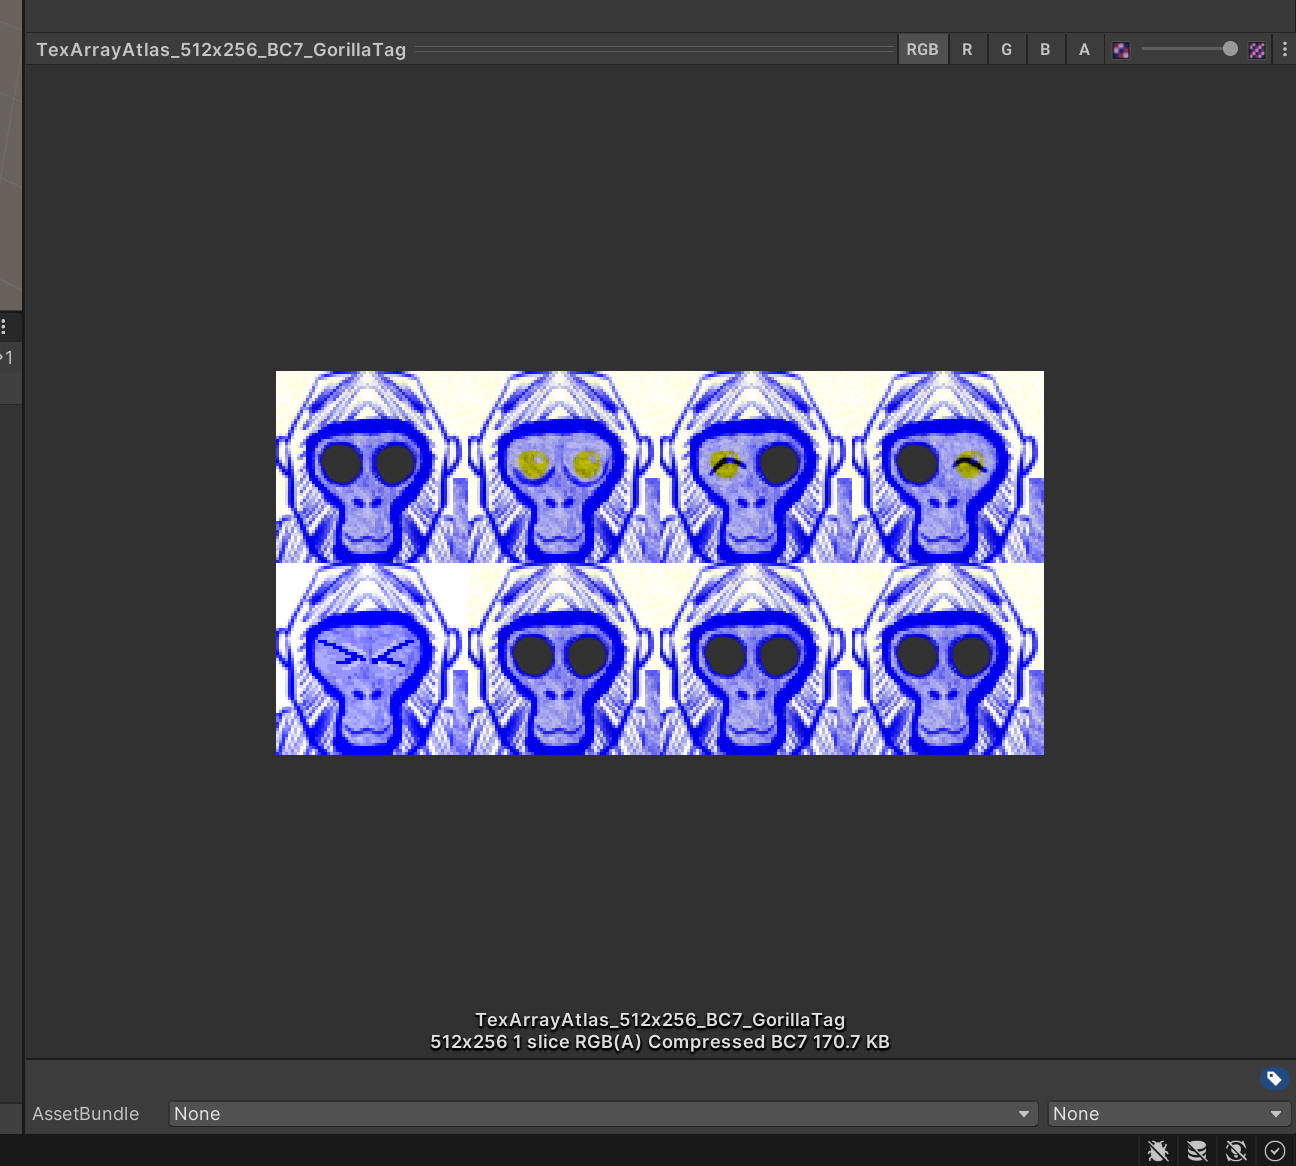1296x1166 pixels.
Task: Open the left panel three-dot menu
Action: 4,327
